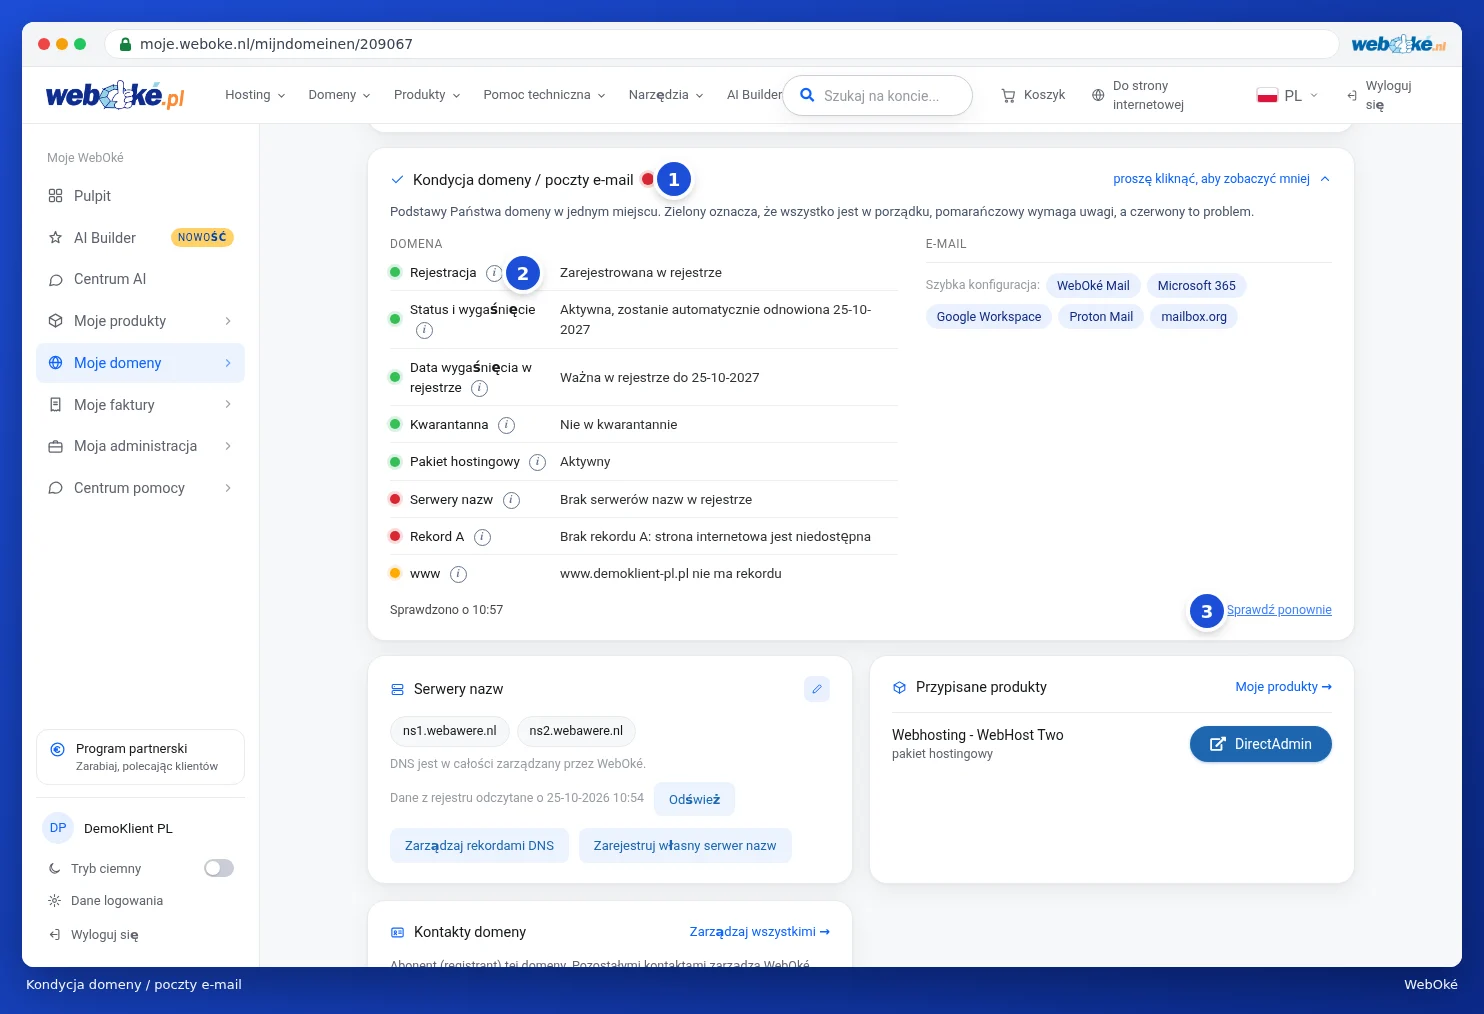Click the Zarządzaj wszystkimi link
1484x1014 pixels.
pyautogui.click(x=759, y=932)
